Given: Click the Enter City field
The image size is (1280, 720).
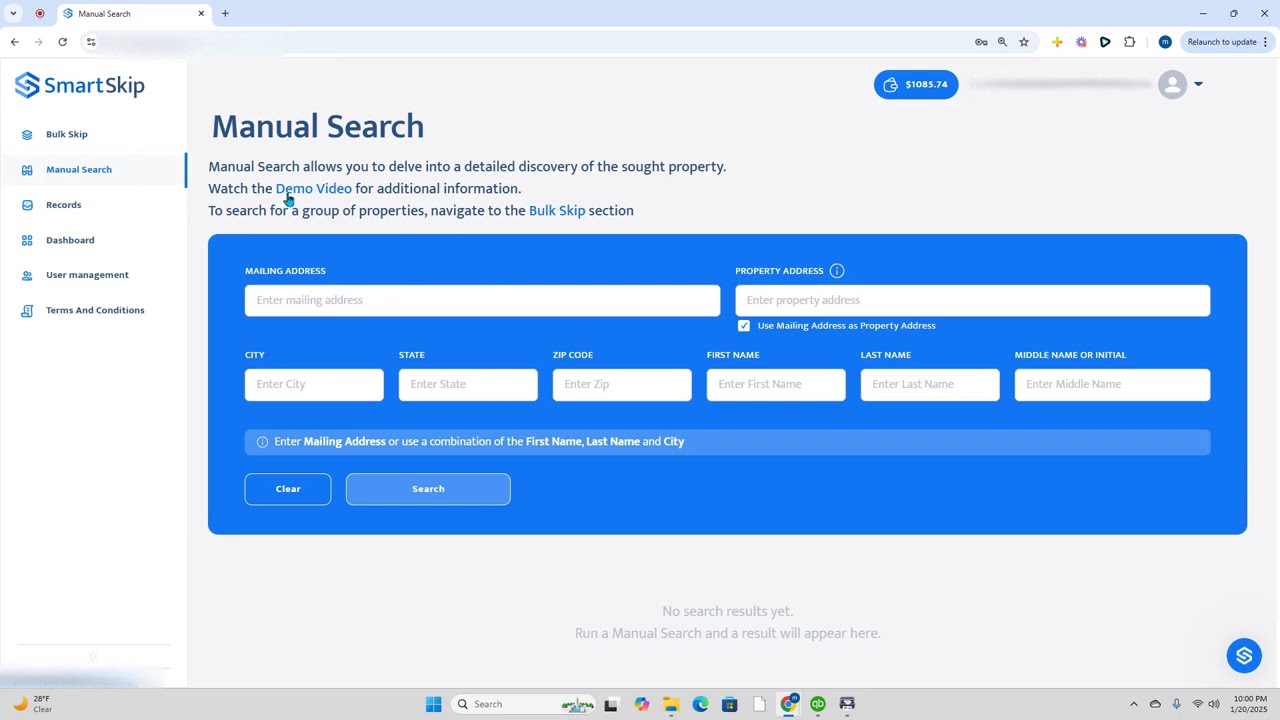Looking at the screenshot, I should [x=314, y=384].
